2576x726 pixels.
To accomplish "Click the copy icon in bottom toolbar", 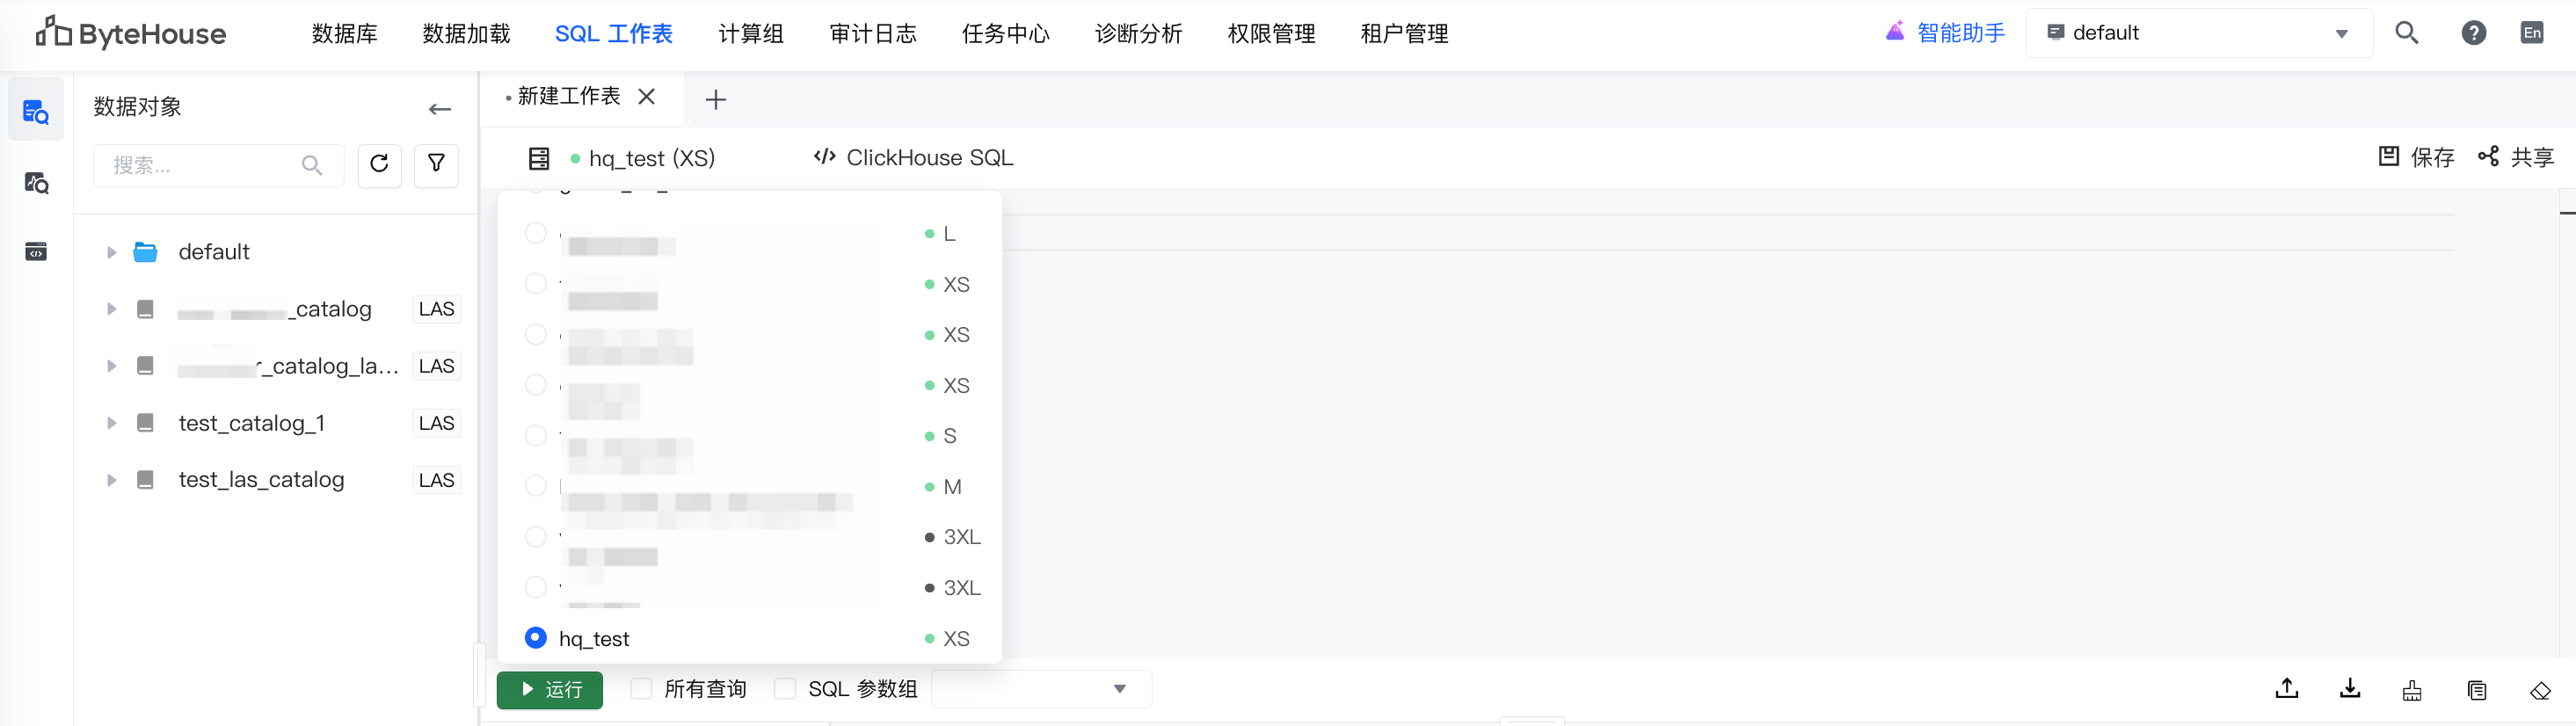I will (2476, 690).
